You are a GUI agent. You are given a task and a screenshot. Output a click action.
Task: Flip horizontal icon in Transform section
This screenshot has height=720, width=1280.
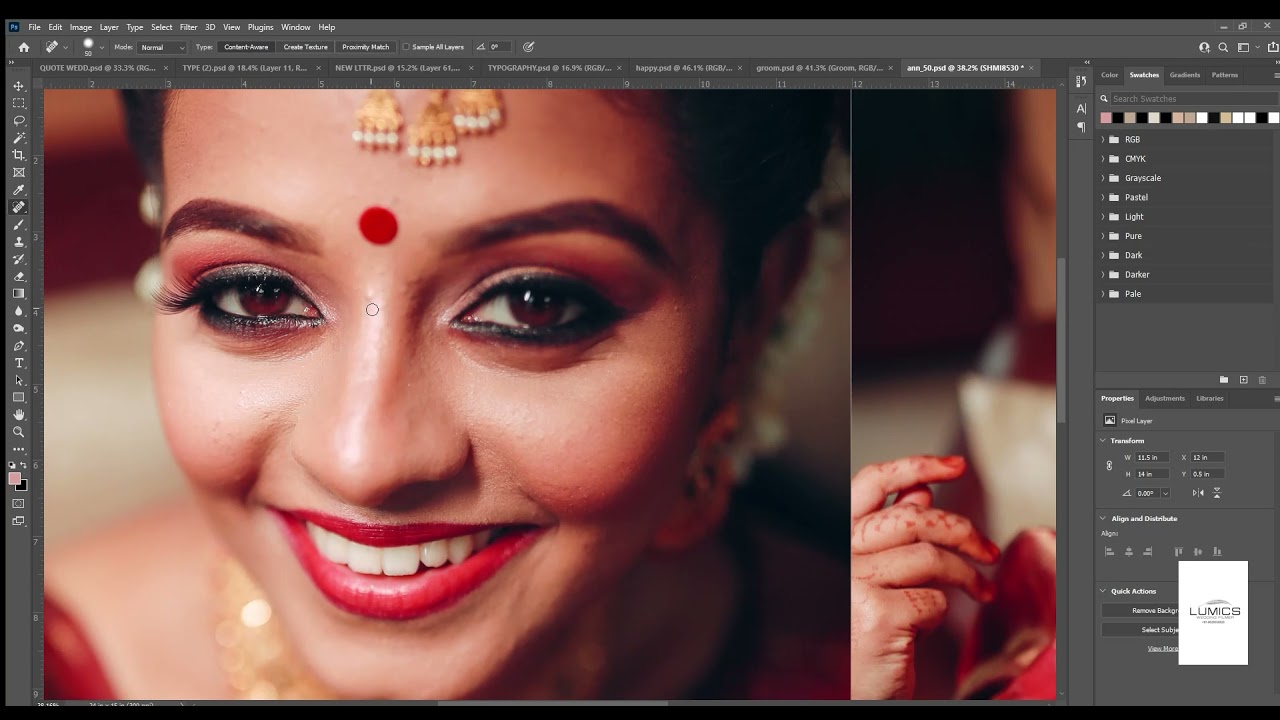(x=1198, y=493)
